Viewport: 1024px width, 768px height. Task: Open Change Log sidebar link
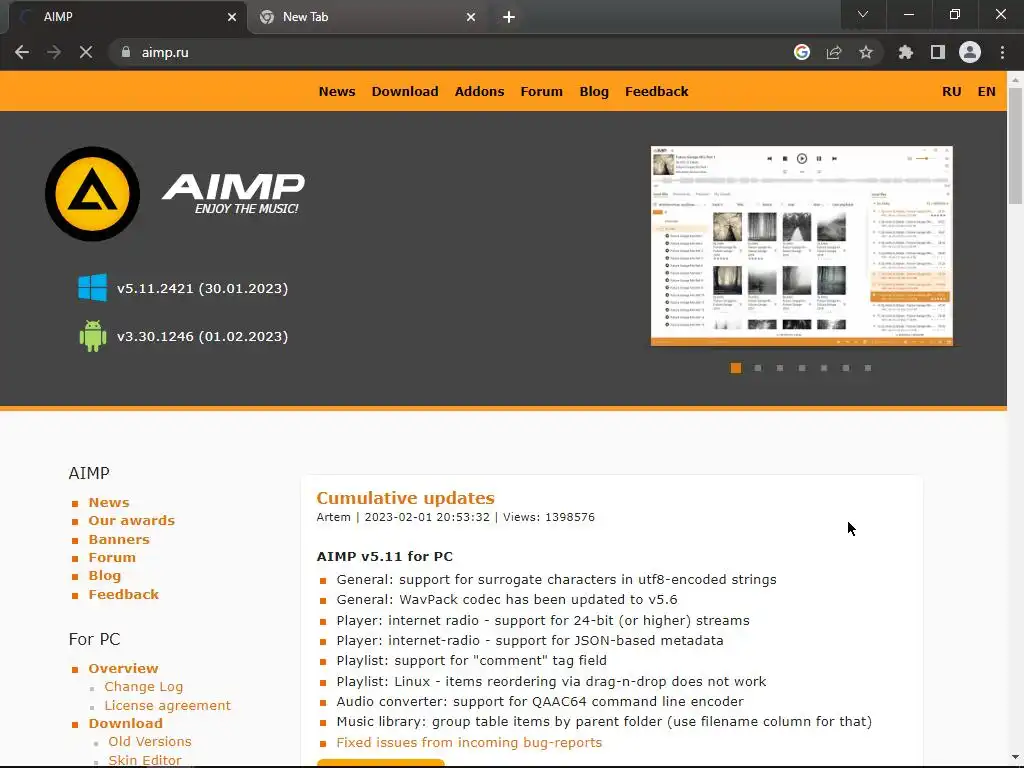coord(144,686)
